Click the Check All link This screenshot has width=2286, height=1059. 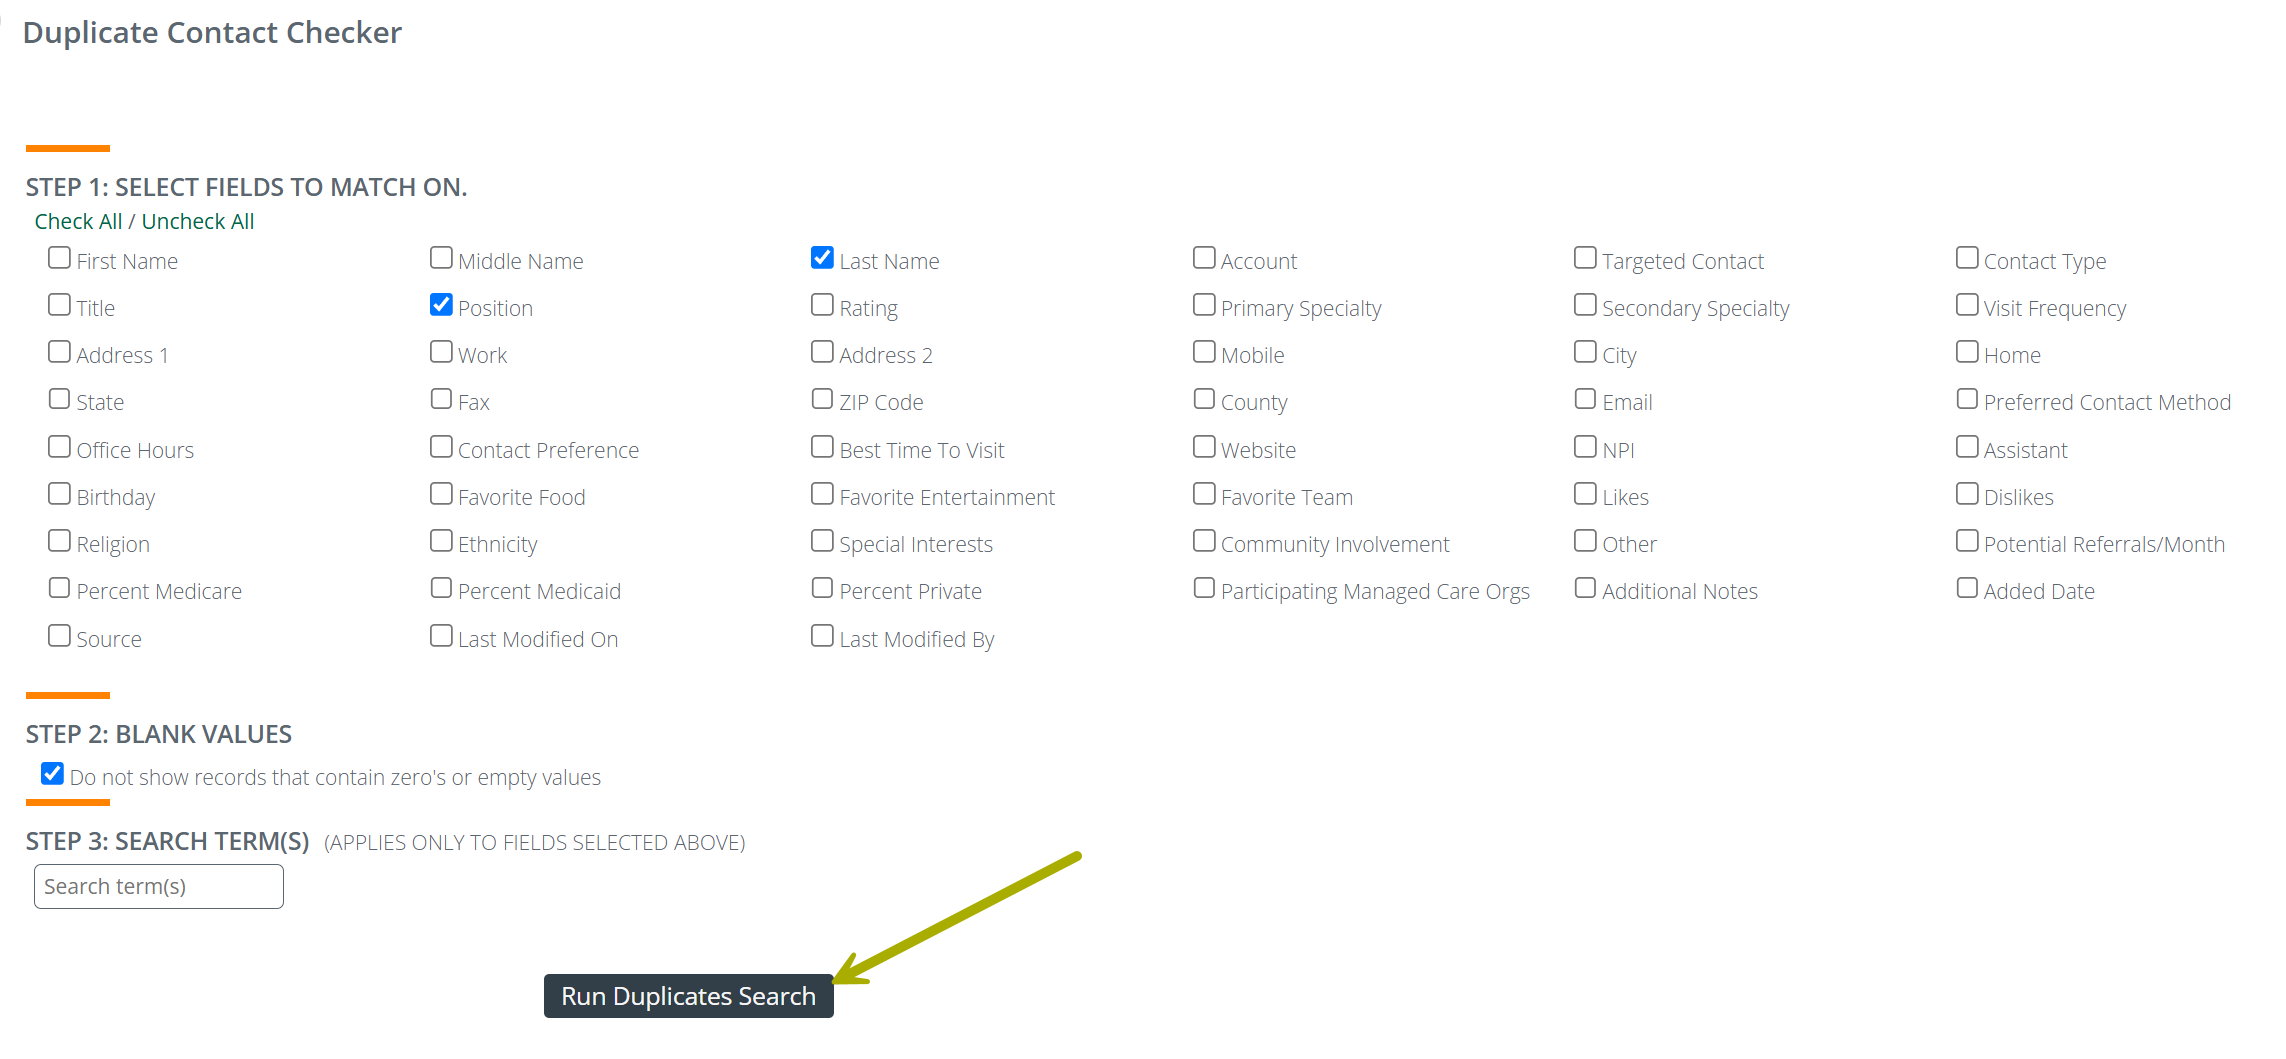[78, 221]
